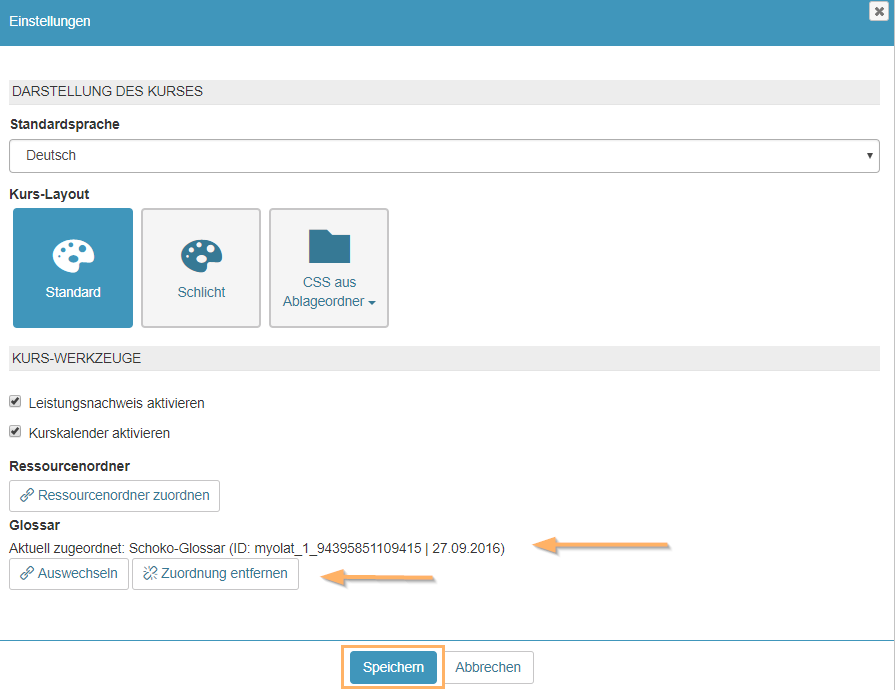Save settings with the Speichern button
895x690 pixels.
pos(393,667)
